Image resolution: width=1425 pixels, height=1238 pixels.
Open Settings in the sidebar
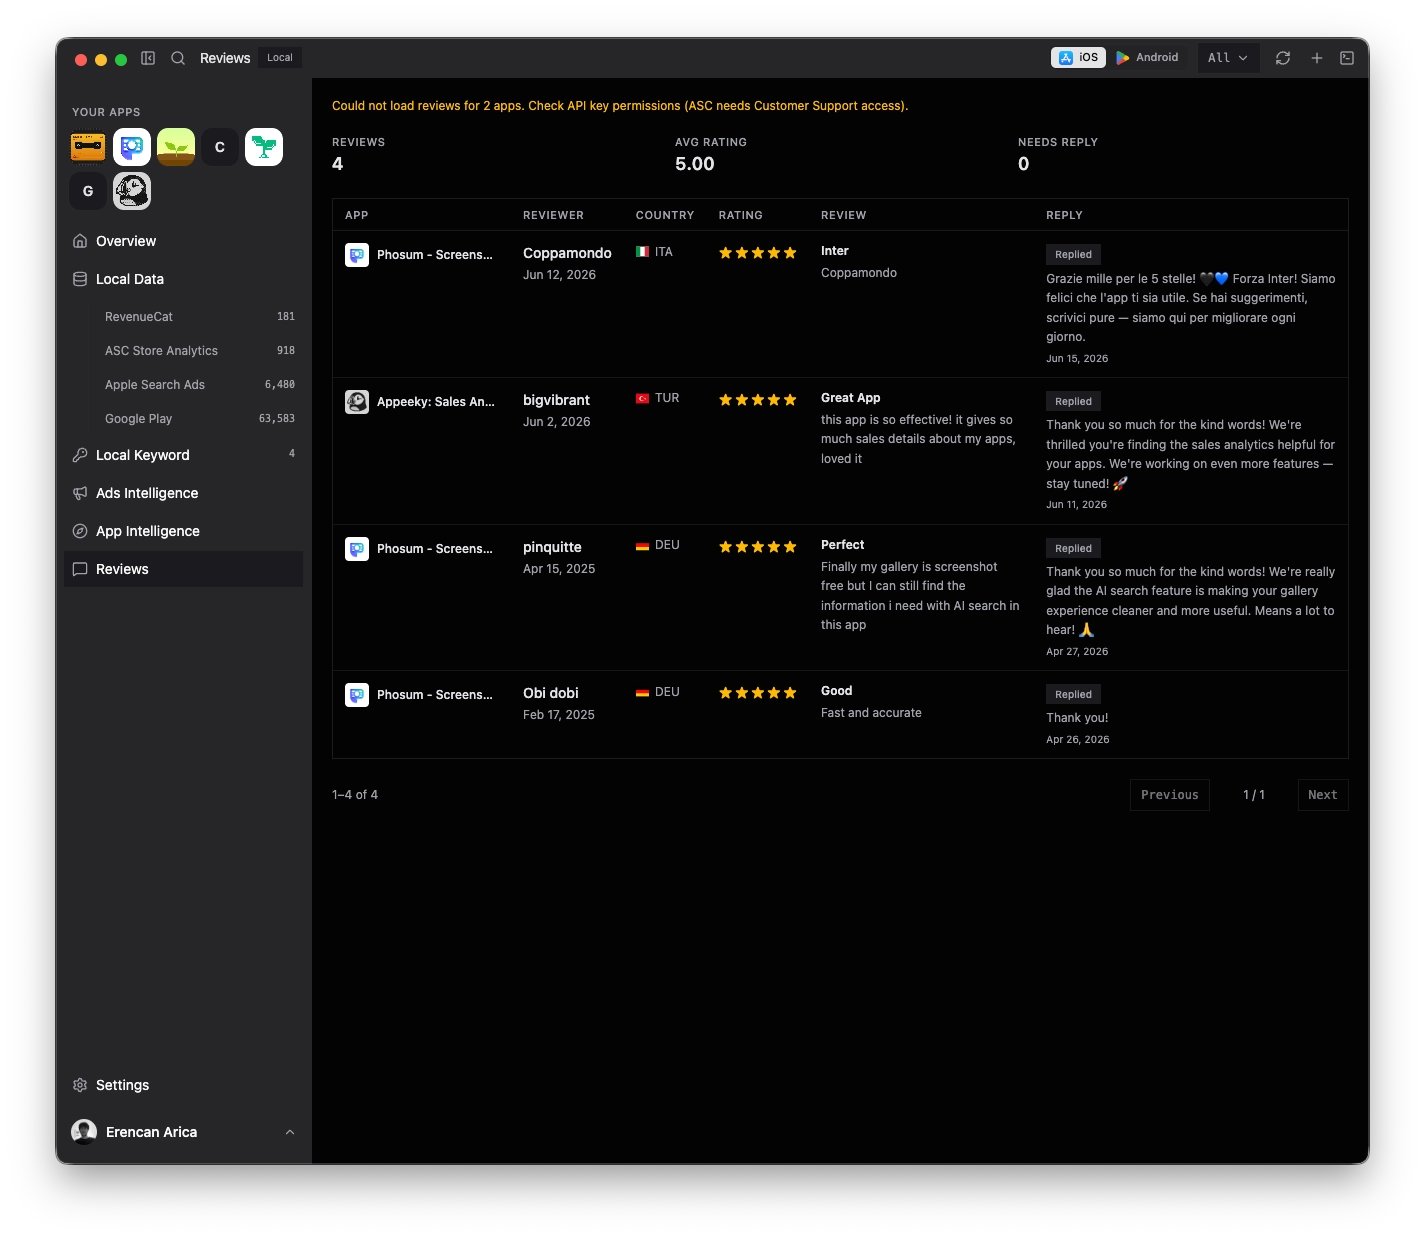[x=183, y=1085]
